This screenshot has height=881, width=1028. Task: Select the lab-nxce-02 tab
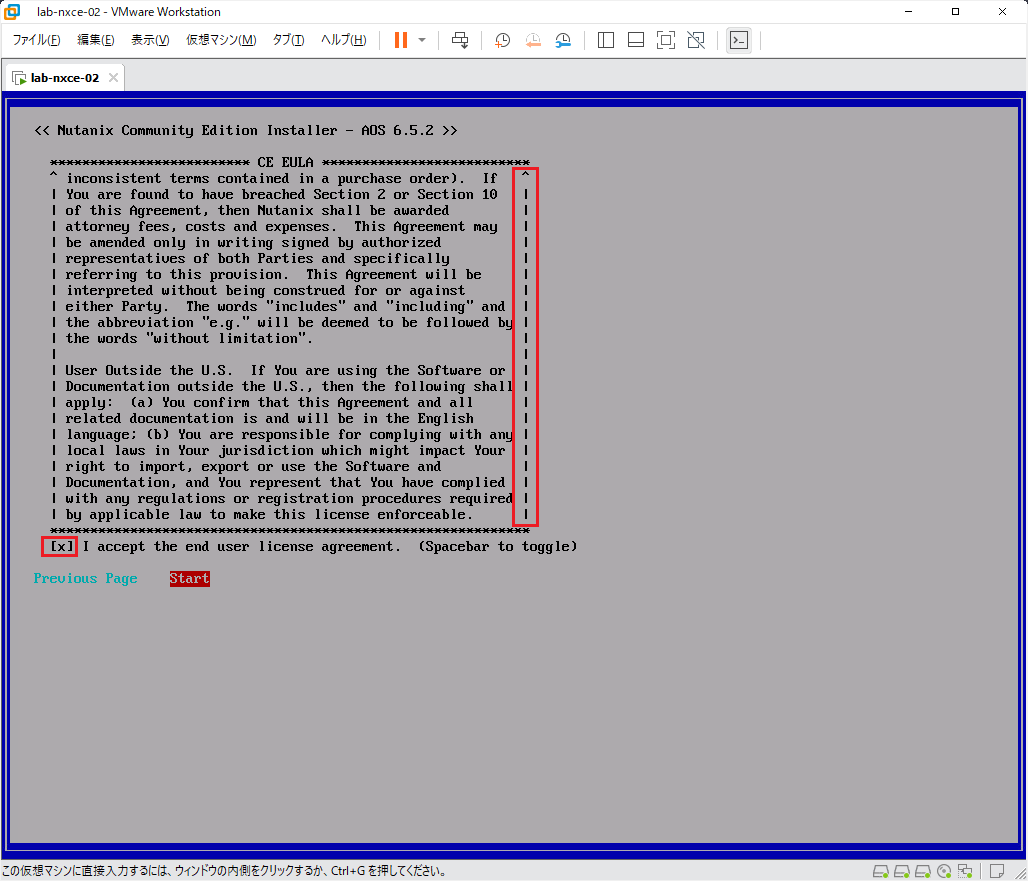coord(64,78)
